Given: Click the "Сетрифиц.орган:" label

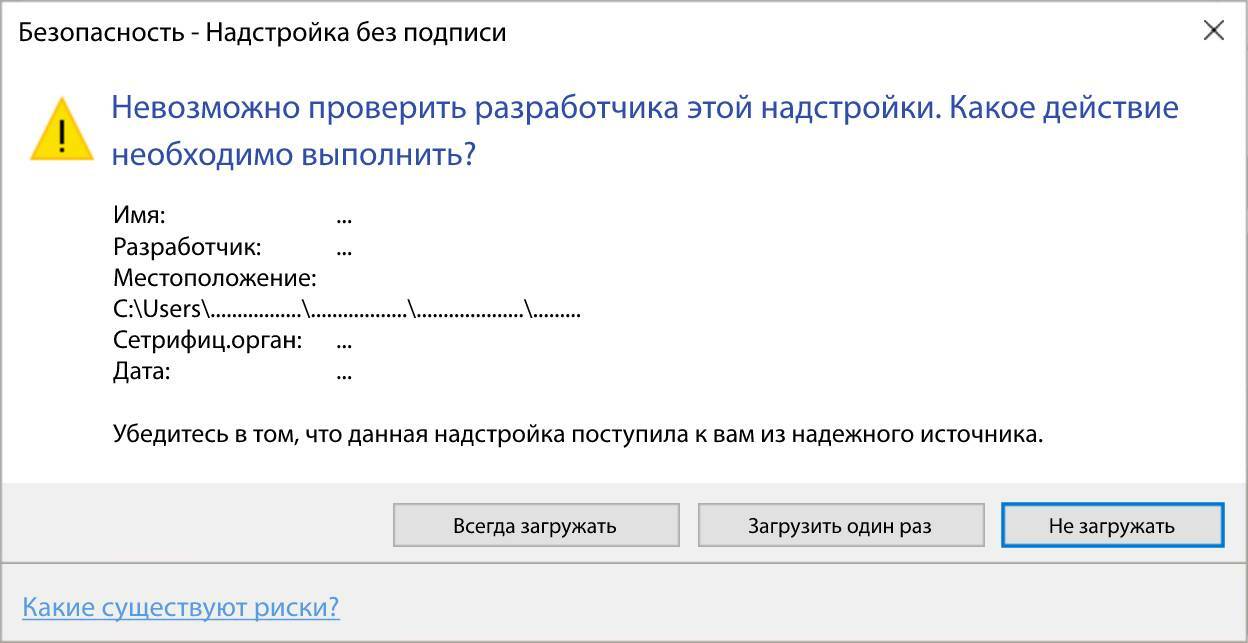Looking at the screenshot, I should [x=207, y=340].
